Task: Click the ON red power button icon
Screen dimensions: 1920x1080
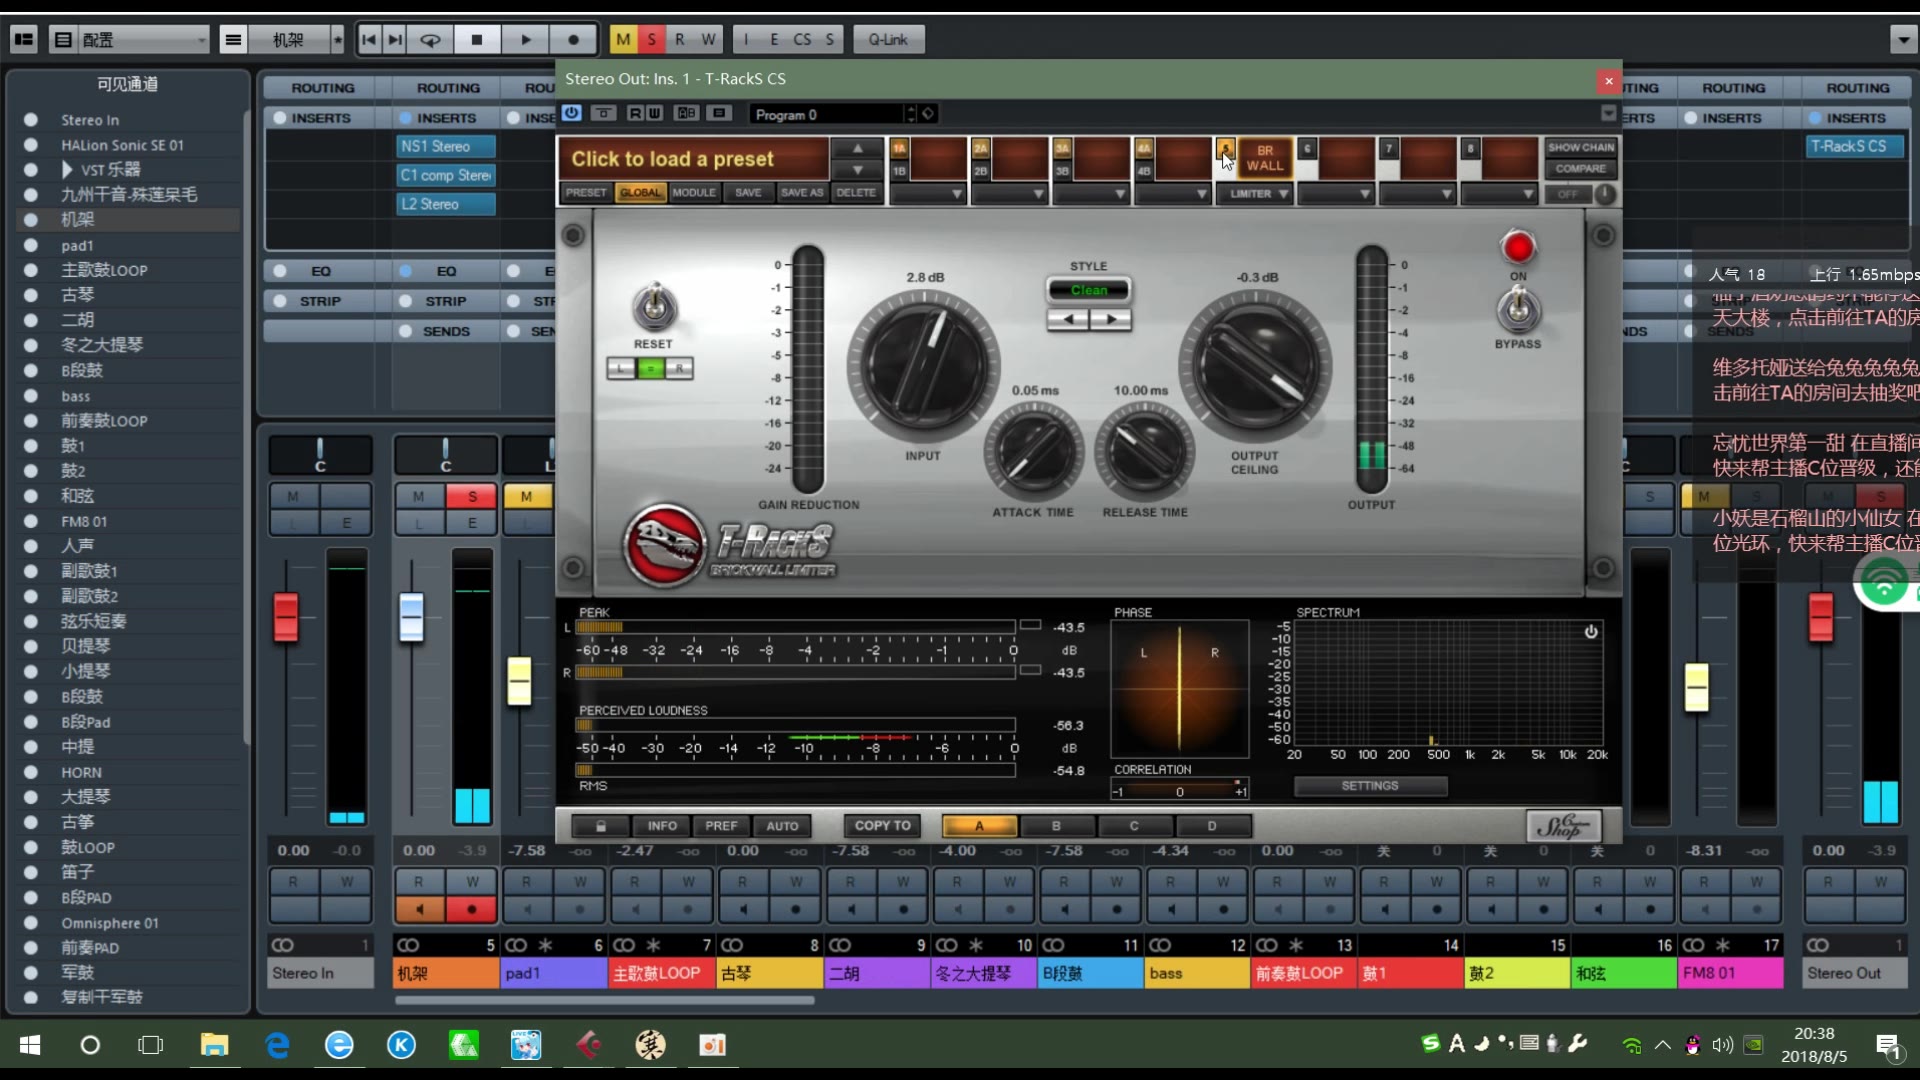Action: click(x=1518, y=248)
